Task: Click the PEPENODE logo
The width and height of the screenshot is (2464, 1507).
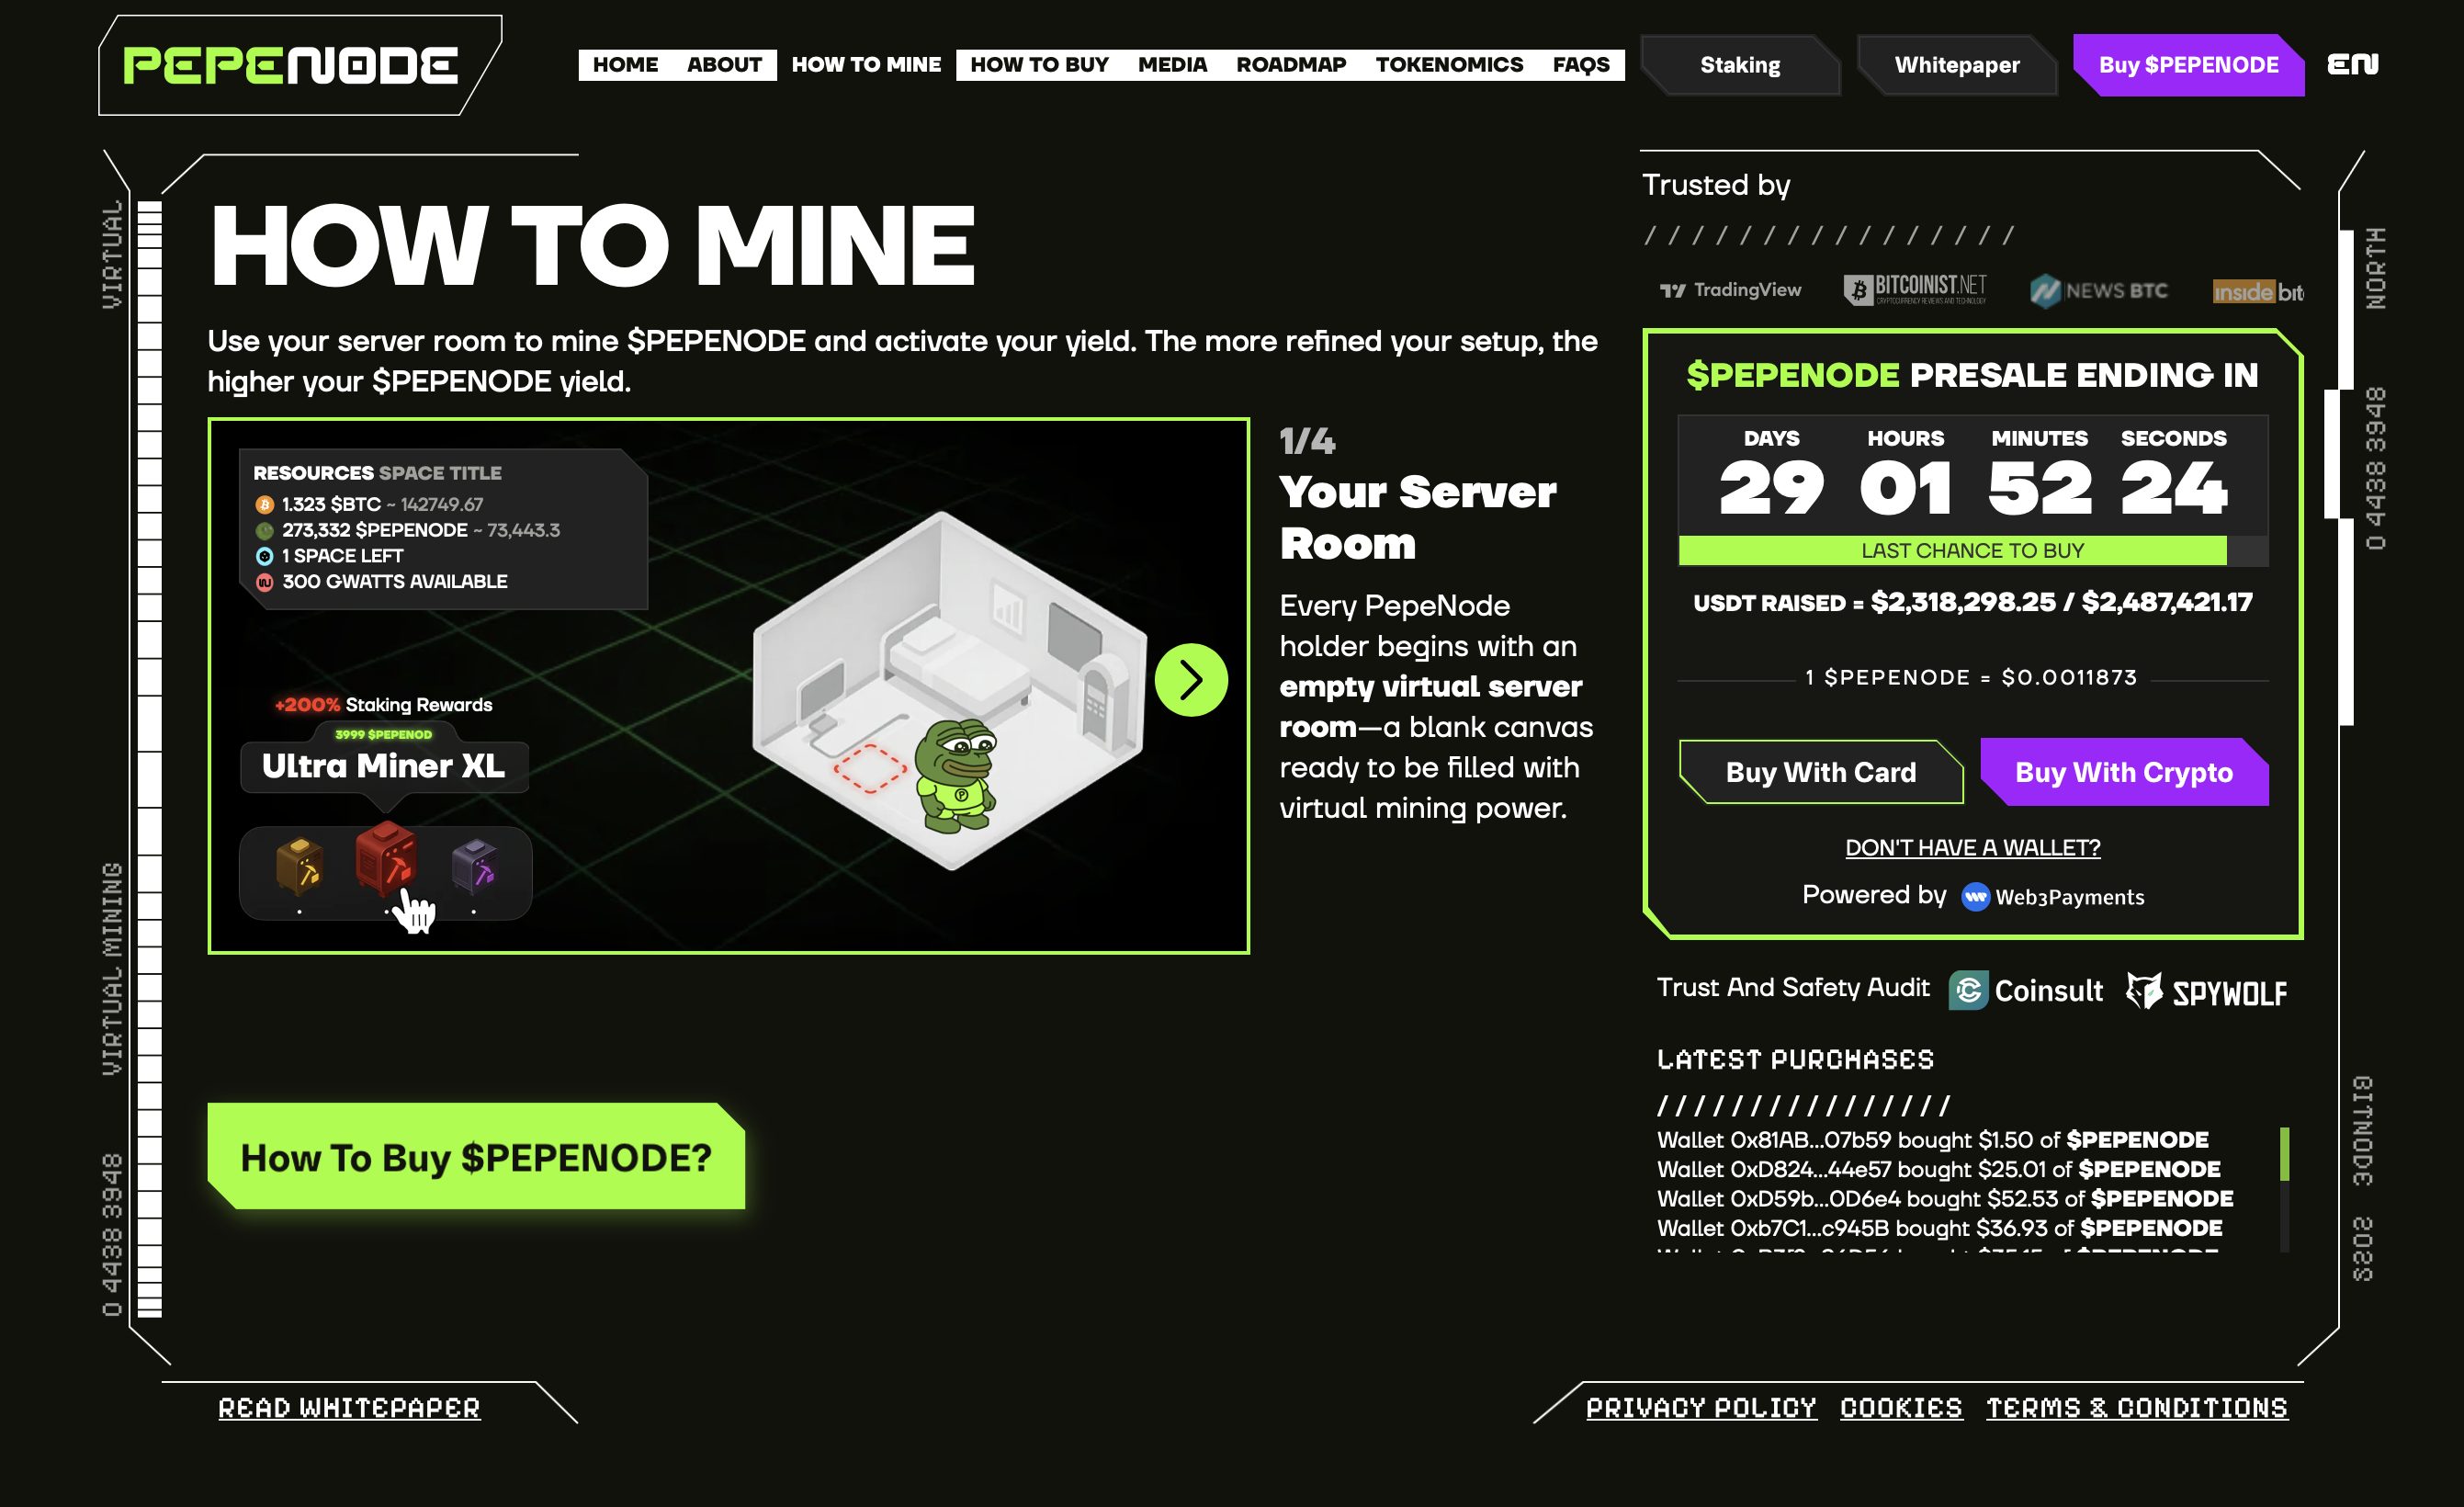Action: [x=290, y=66]
